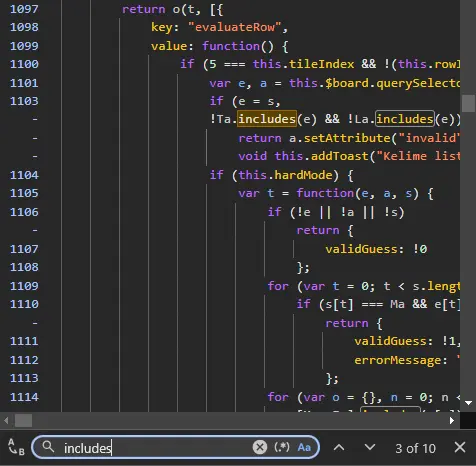Click the evaluateRow string on line 1098
The width and height of the screenshot is (476, 466).
(x=235, y=27)
